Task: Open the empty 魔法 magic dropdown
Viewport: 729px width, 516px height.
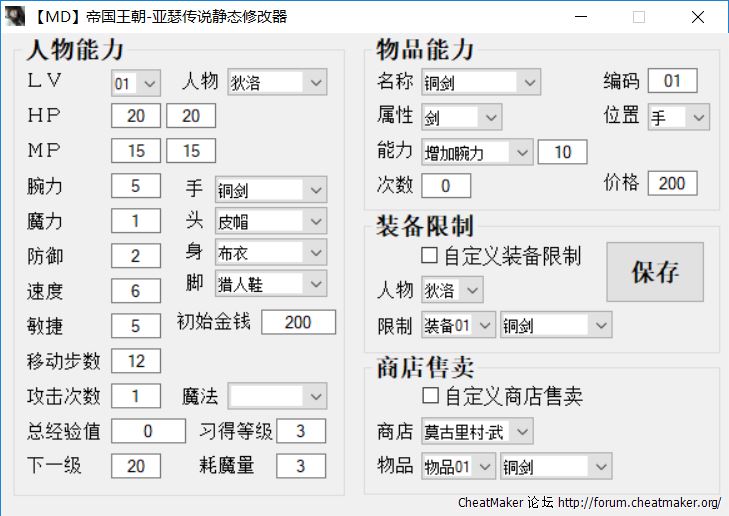Action: point(278,396)
